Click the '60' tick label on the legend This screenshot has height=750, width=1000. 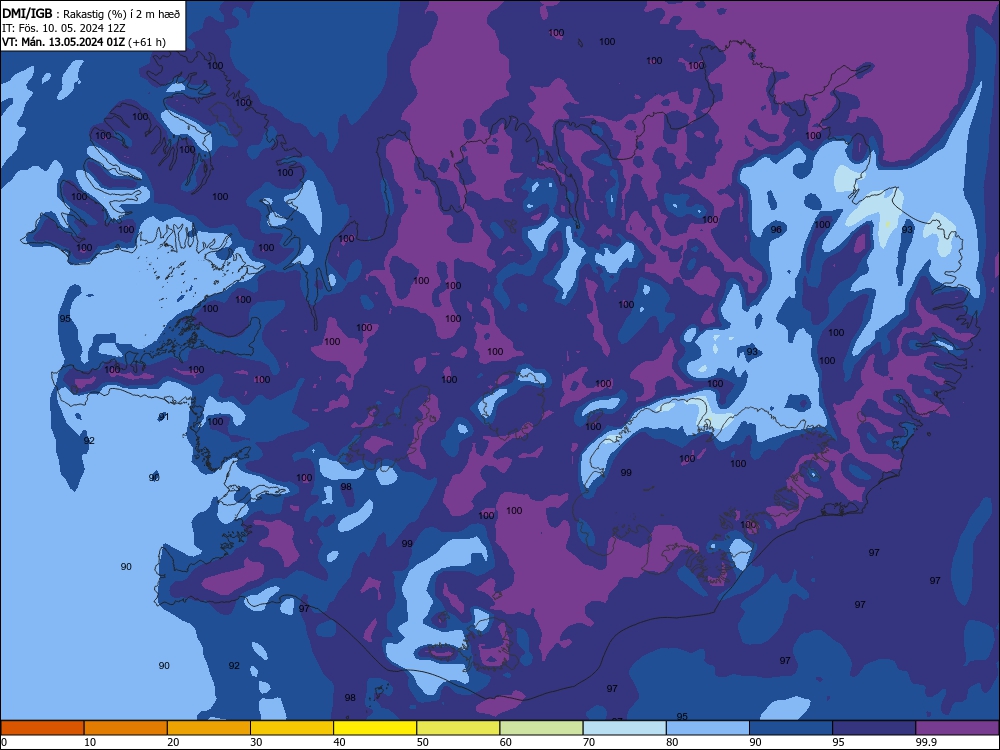point(506,742)
